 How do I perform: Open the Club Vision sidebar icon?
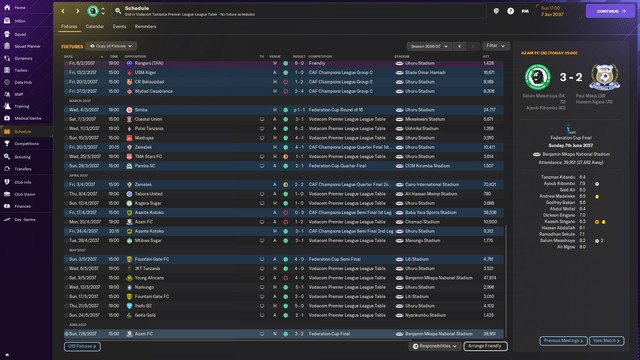click(7, 194)
